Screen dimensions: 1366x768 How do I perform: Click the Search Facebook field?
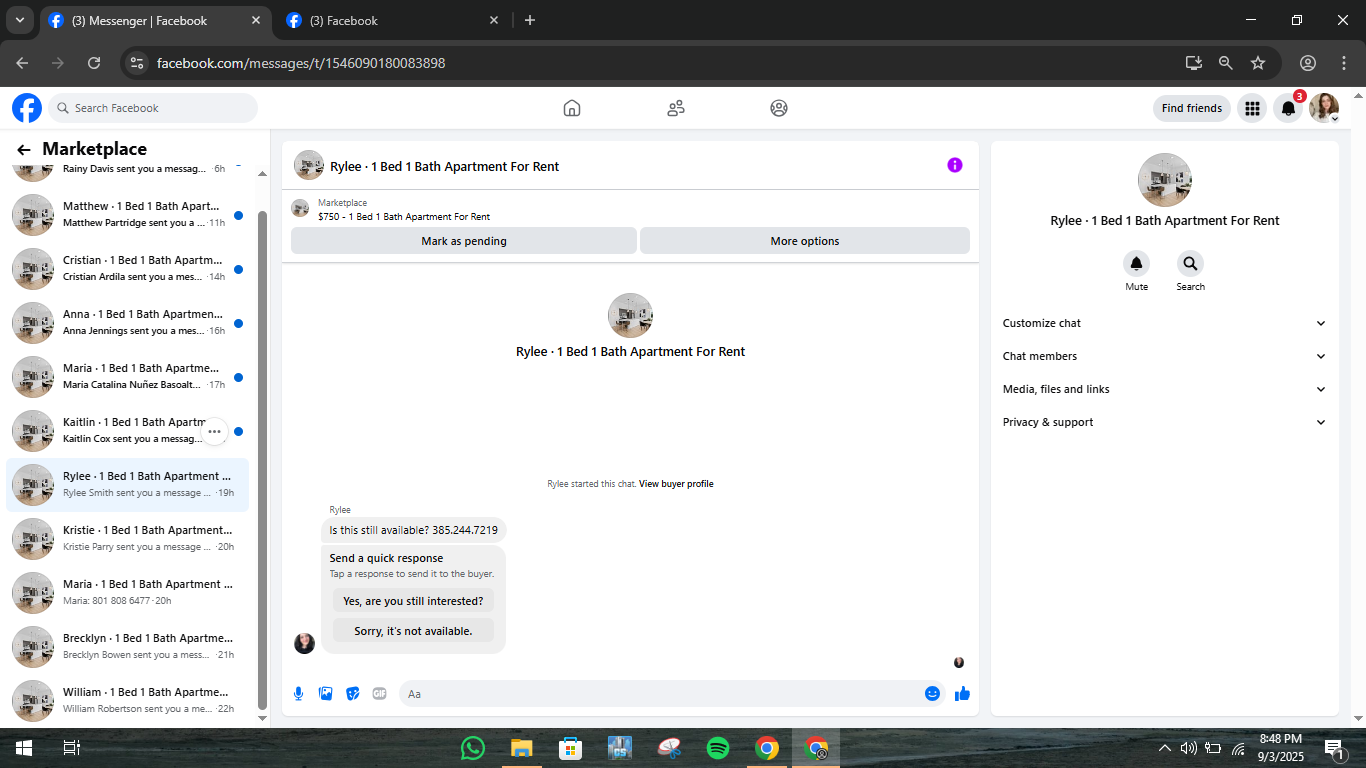pyautogui.click(x=153, y=108)
